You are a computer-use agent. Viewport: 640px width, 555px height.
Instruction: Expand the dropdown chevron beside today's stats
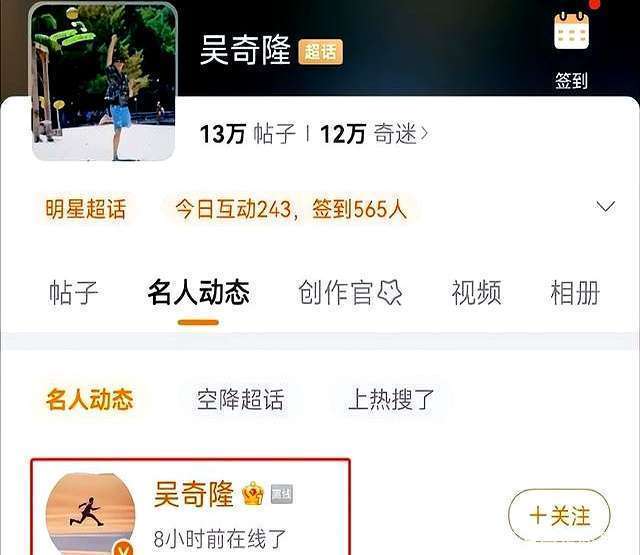pyautogui.click(x=605, y=206)
